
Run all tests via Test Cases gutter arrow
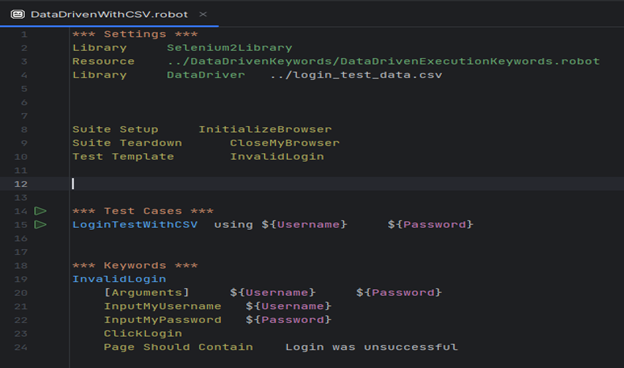tap(40, 211)
